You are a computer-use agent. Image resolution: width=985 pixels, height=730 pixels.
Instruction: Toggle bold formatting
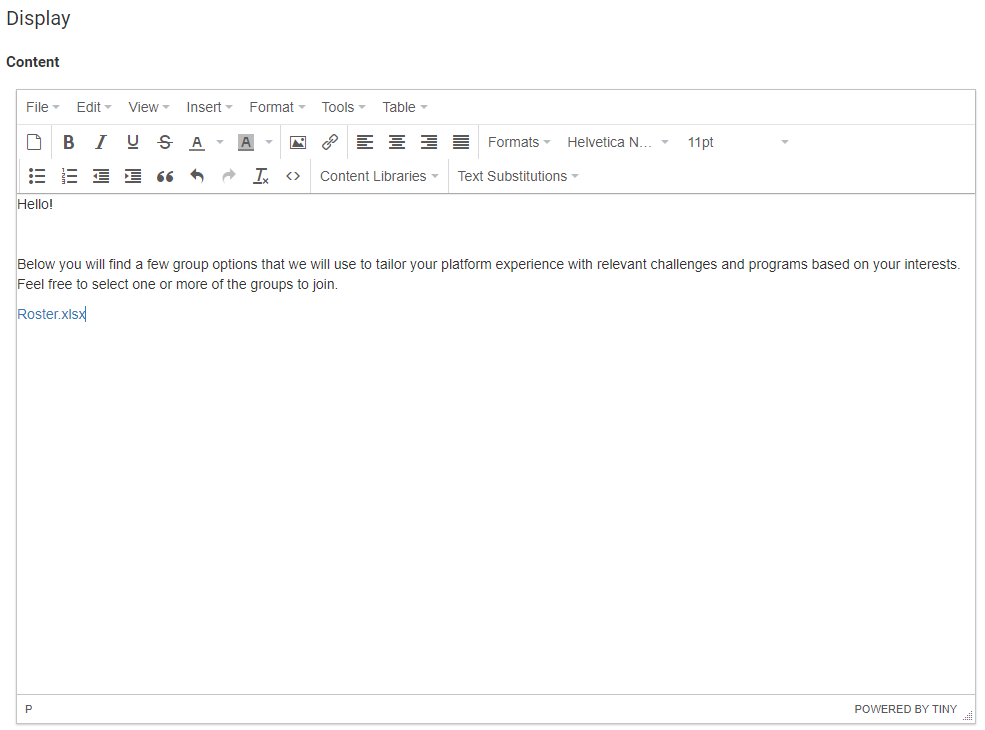point(68,142)
